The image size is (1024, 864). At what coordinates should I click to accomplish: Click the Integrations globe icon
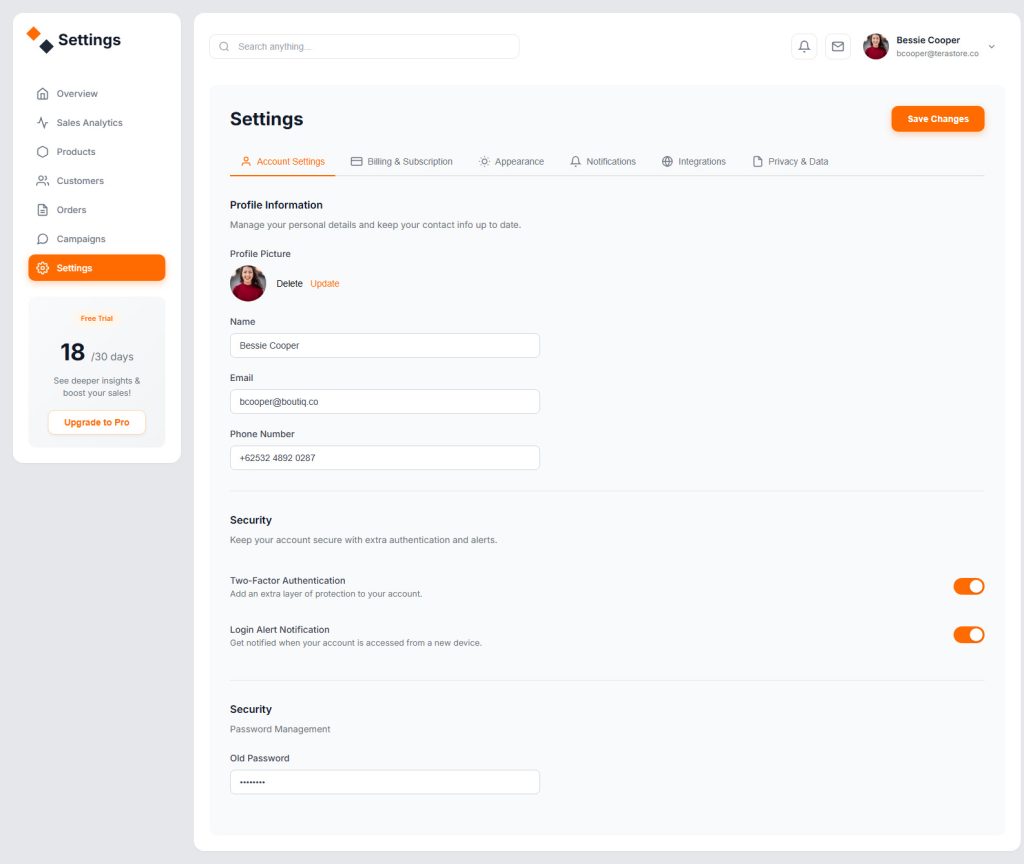click(667, 161)
